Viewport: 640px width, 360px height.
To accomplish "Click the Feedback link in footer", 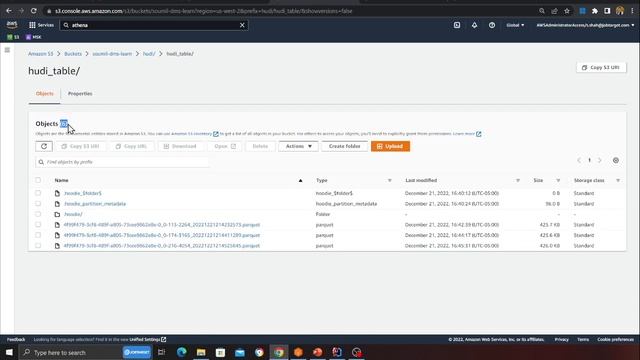I will (x=16, y=340).
